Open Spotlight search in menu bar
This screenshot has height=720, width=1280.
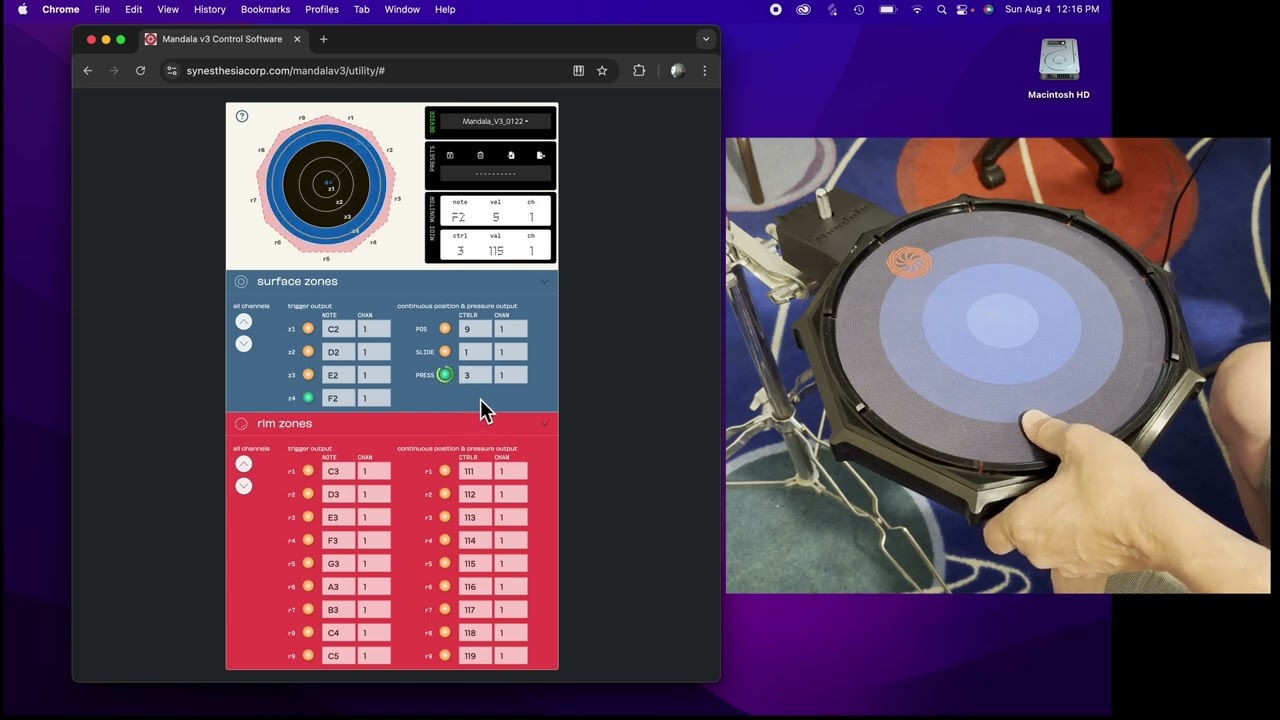[941, 9]
